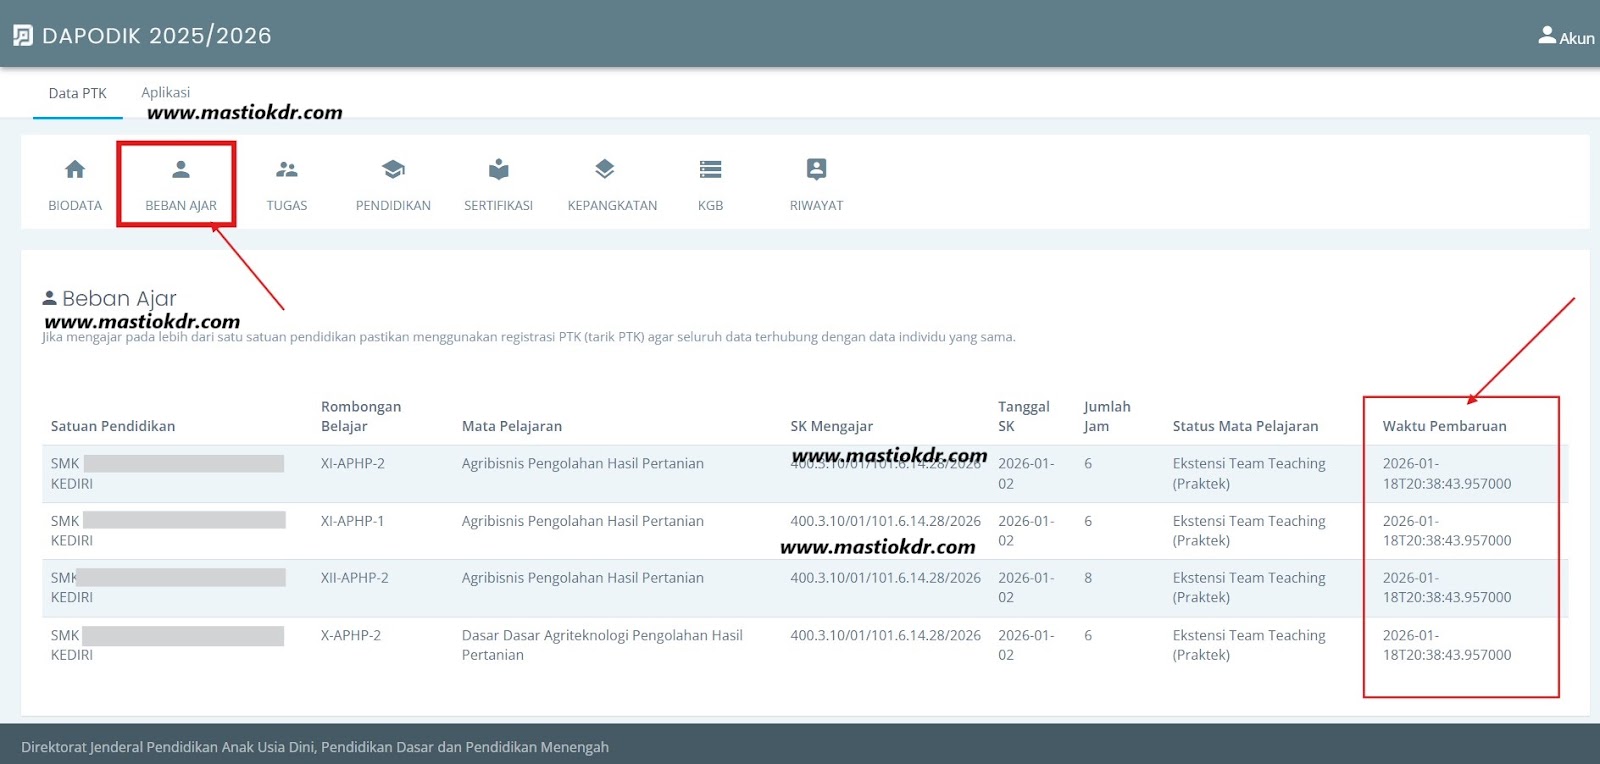Click the 8 hours cell in XII-APHP-2 row
This screenshot has height=764, width=1600.
pyautogui.click(x=1088, y=578)
